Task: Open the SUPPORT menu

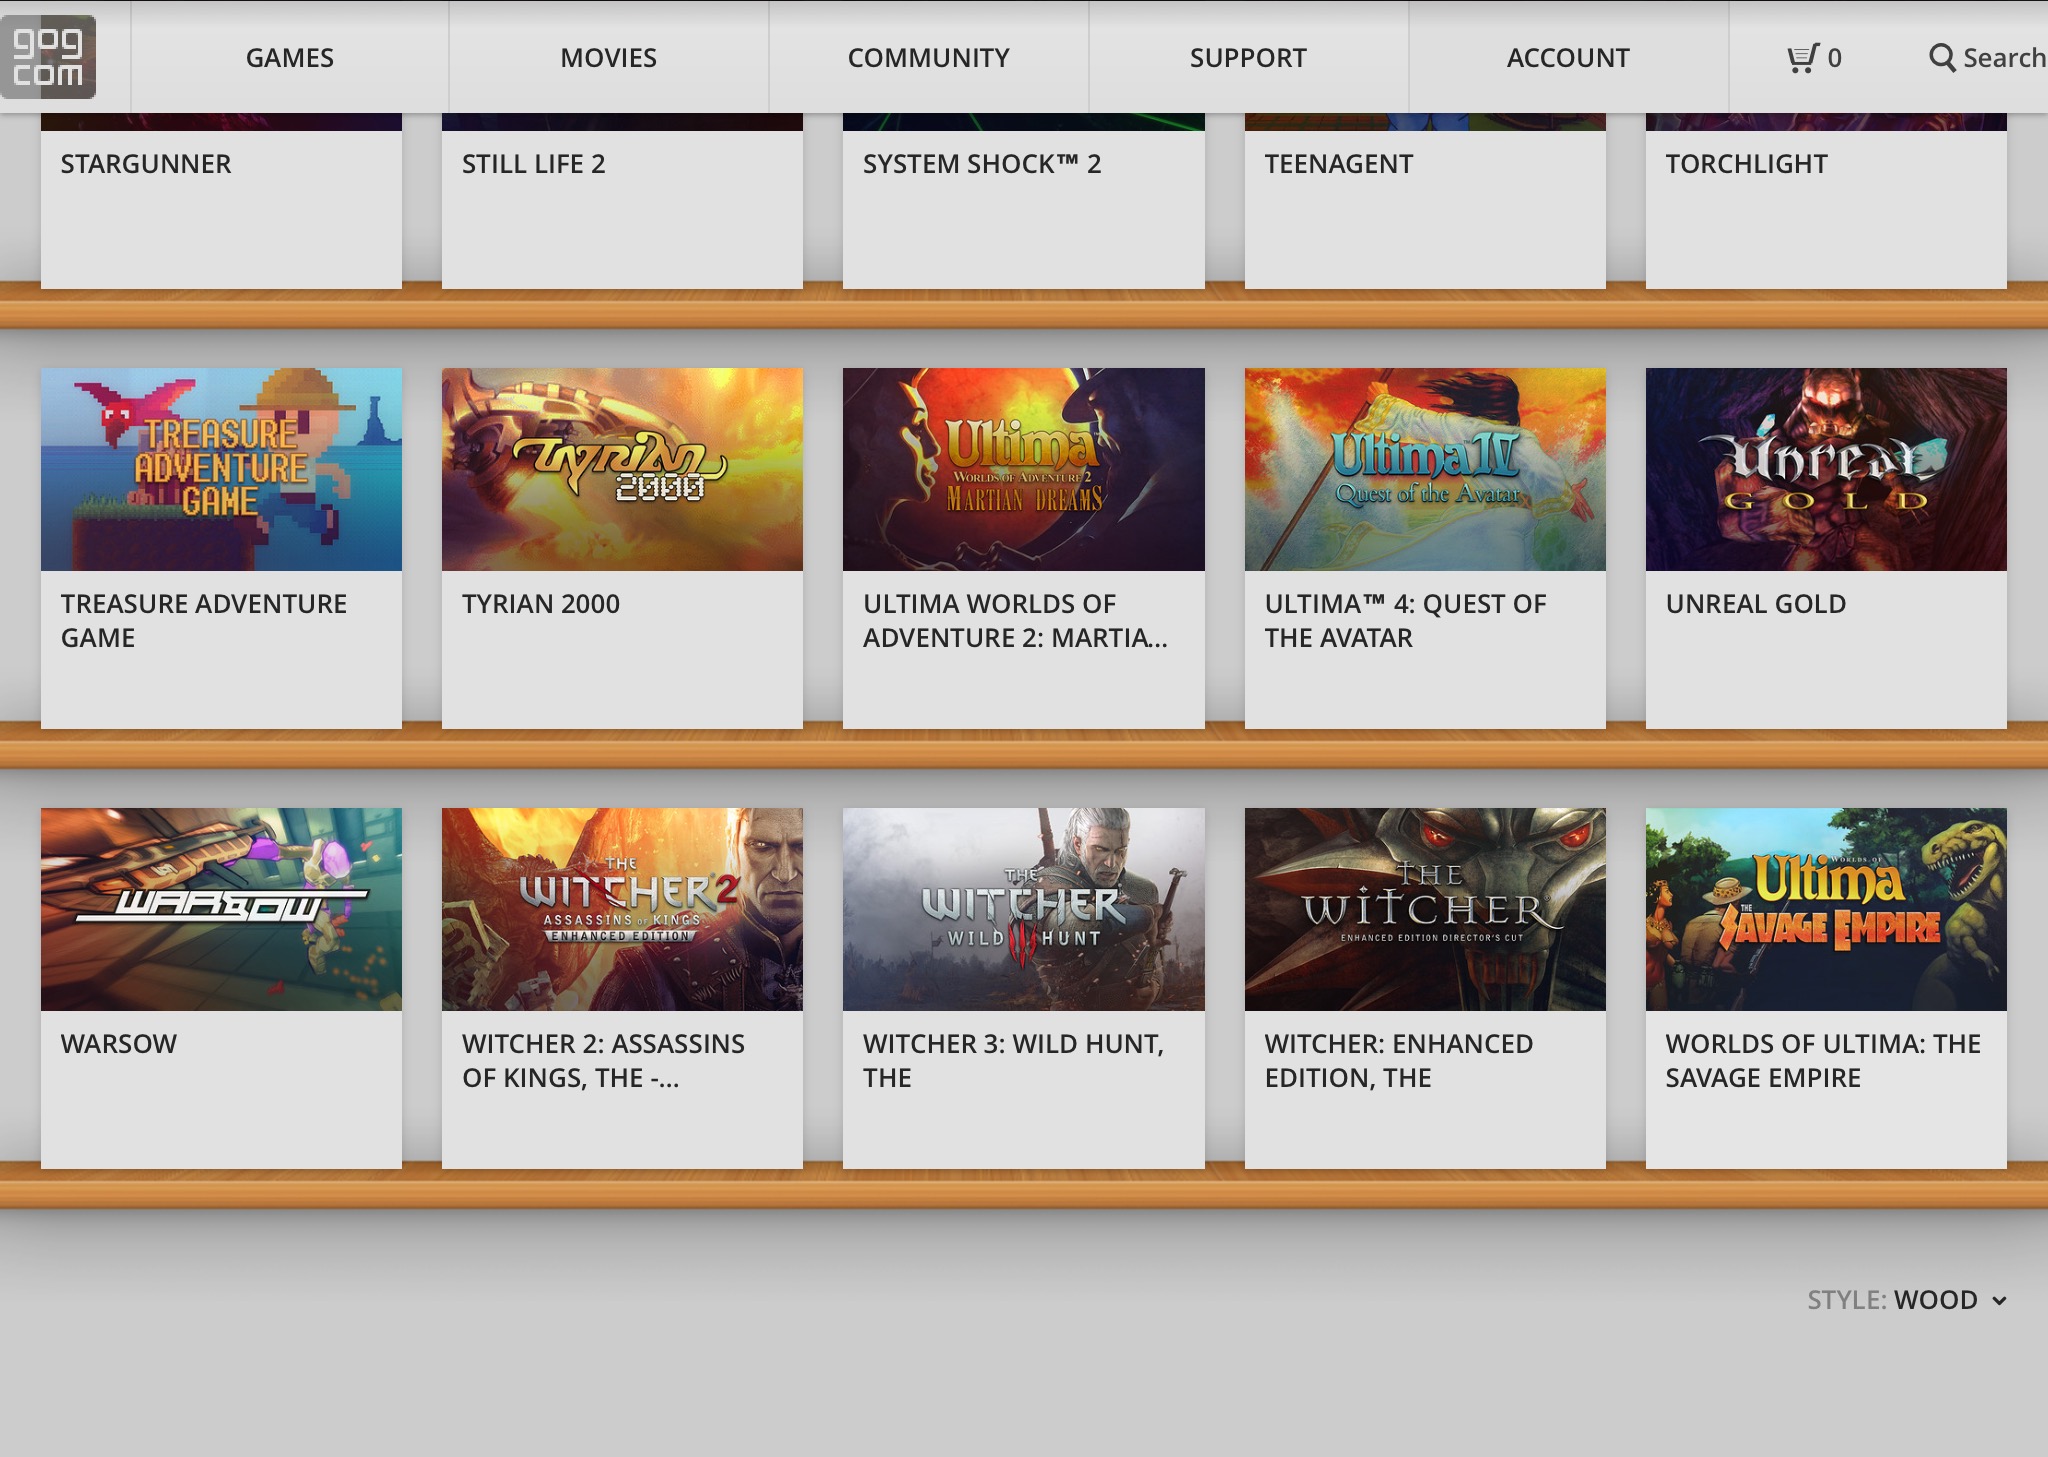Action: click(1248, 58)
